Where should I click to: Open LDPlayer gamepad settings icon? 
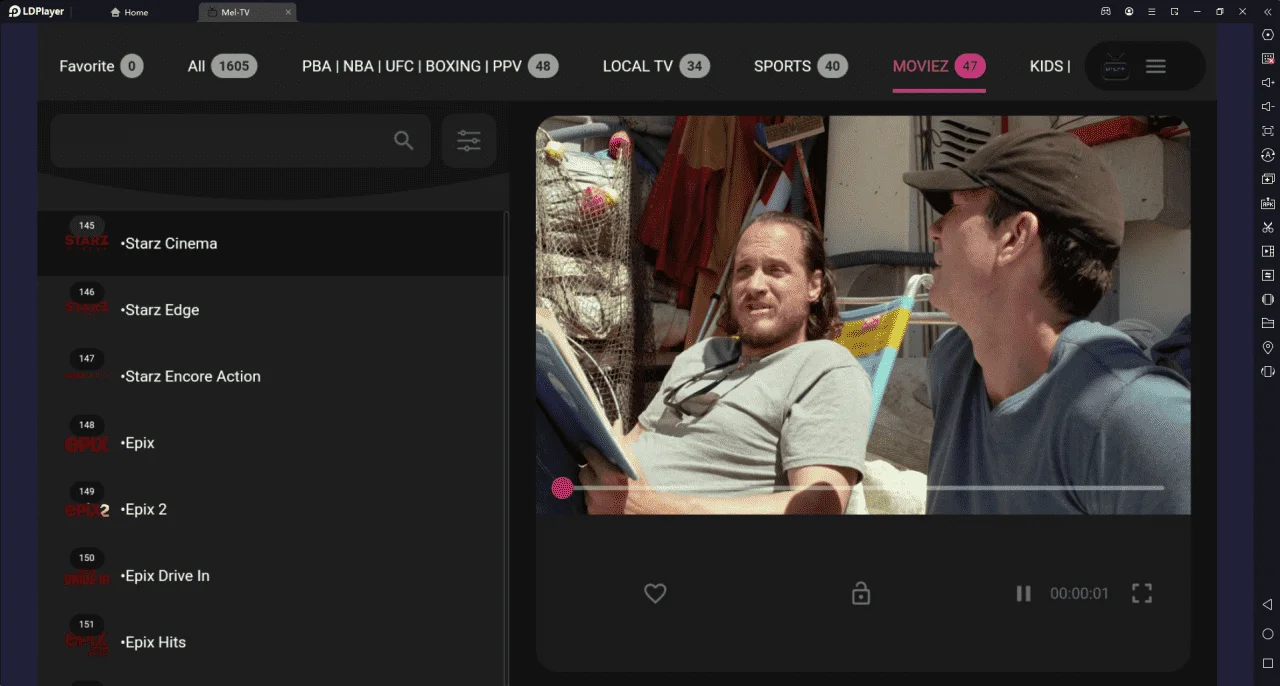click(1106, 12)
